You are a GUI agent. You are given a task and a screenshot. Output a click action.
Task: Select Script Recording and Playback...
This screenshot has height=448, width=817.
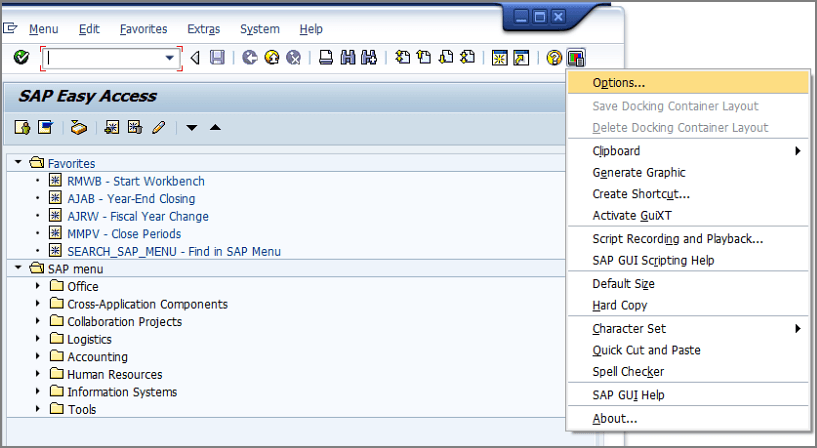tap(688, 239)
